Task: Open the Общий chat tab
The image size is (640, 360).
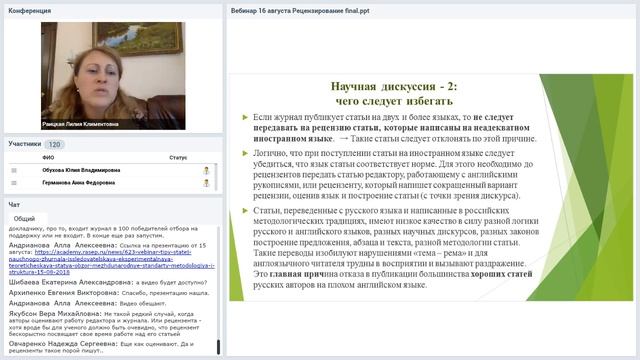Action: [24, 219]
